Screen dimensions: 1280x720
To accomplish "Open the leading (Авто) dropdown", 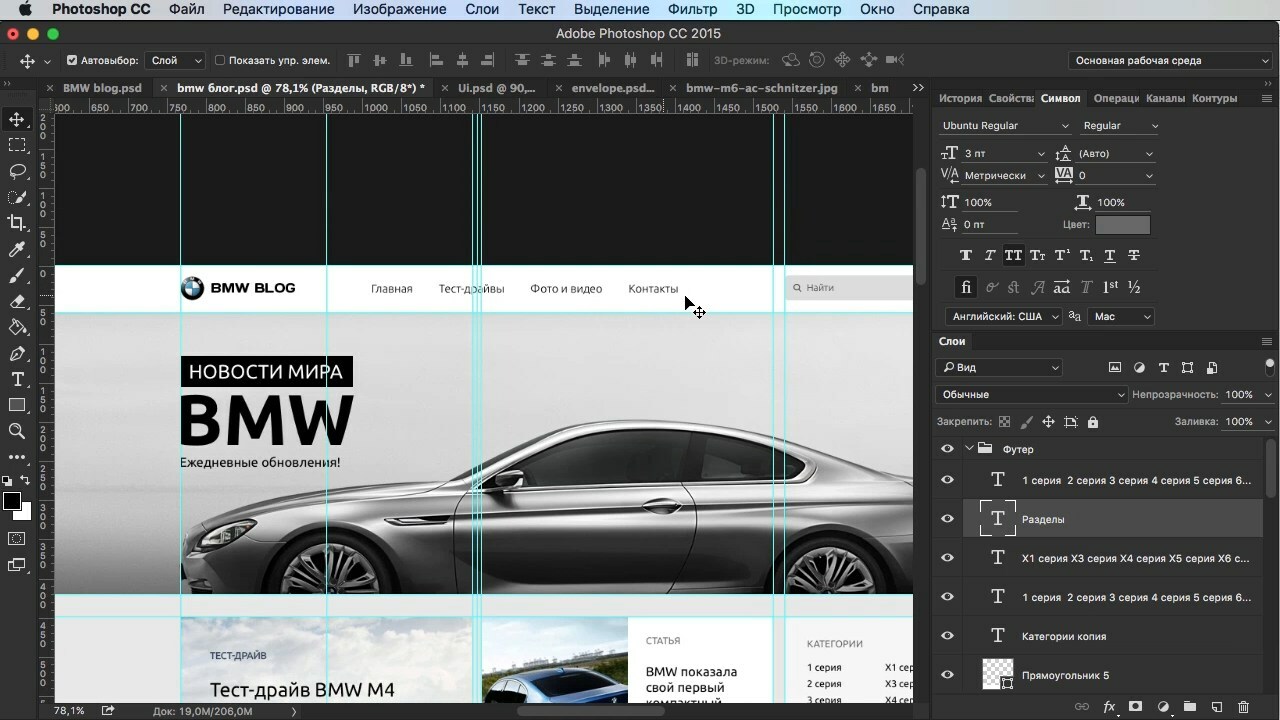I will point(1149,154).
